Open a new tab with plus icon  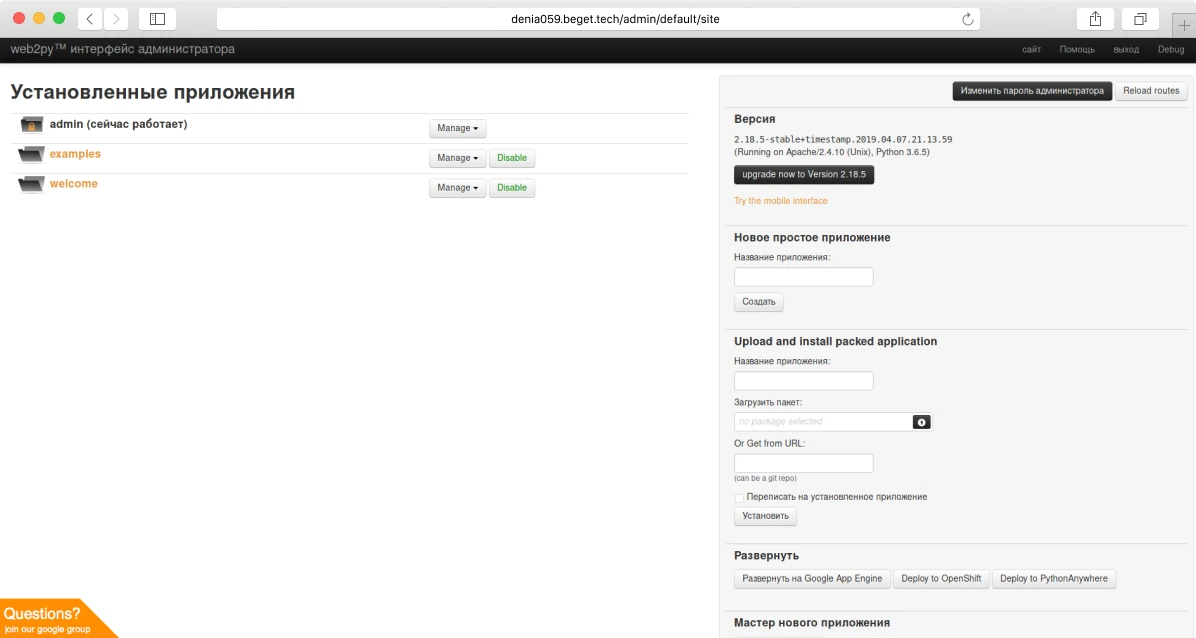coord(1183,25)
